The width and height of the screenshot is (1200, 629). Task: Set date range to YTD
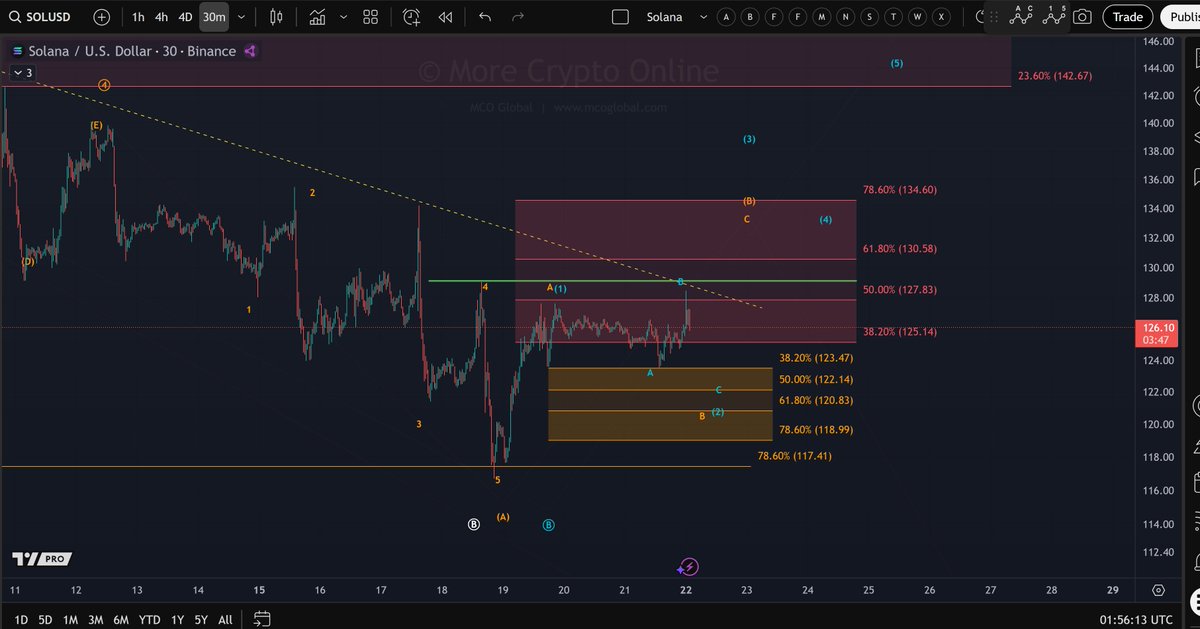(x=149, y=620)
